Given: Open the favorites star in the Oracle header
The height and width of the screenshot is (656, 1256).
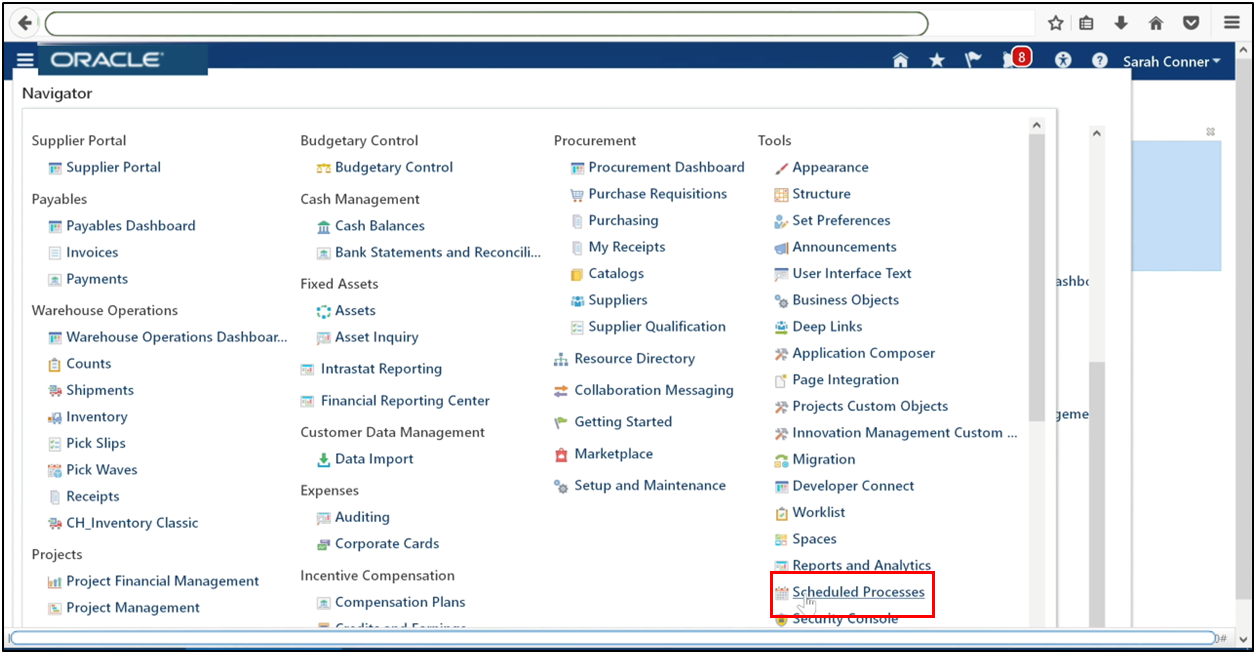Looking at the screenshot, I should (x=936, y=59).
